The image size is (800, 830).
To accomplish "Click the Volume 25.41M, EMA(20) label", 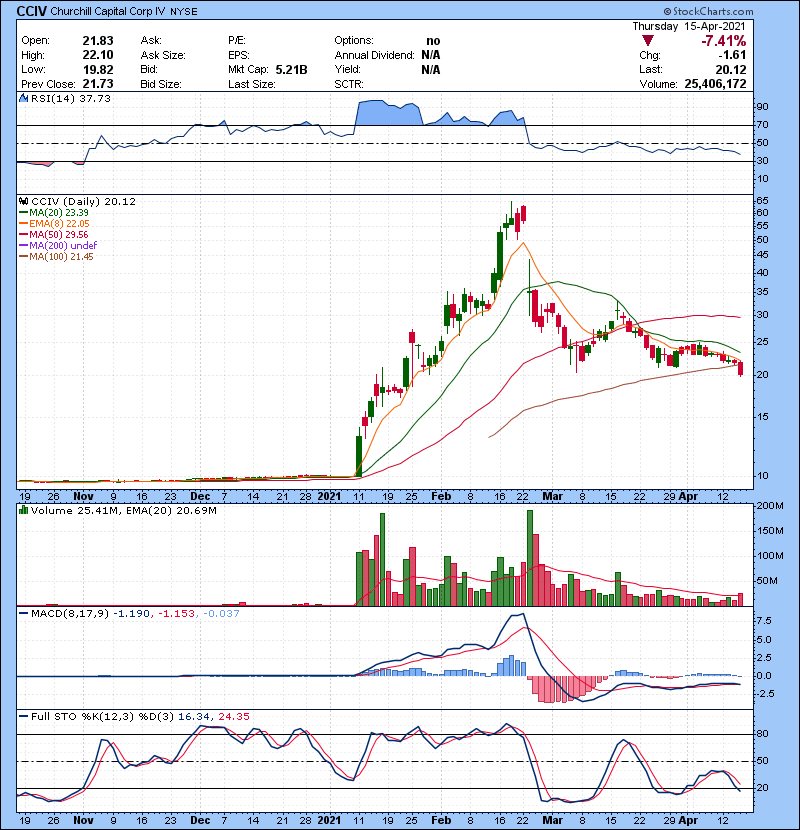I will [124, 511].
